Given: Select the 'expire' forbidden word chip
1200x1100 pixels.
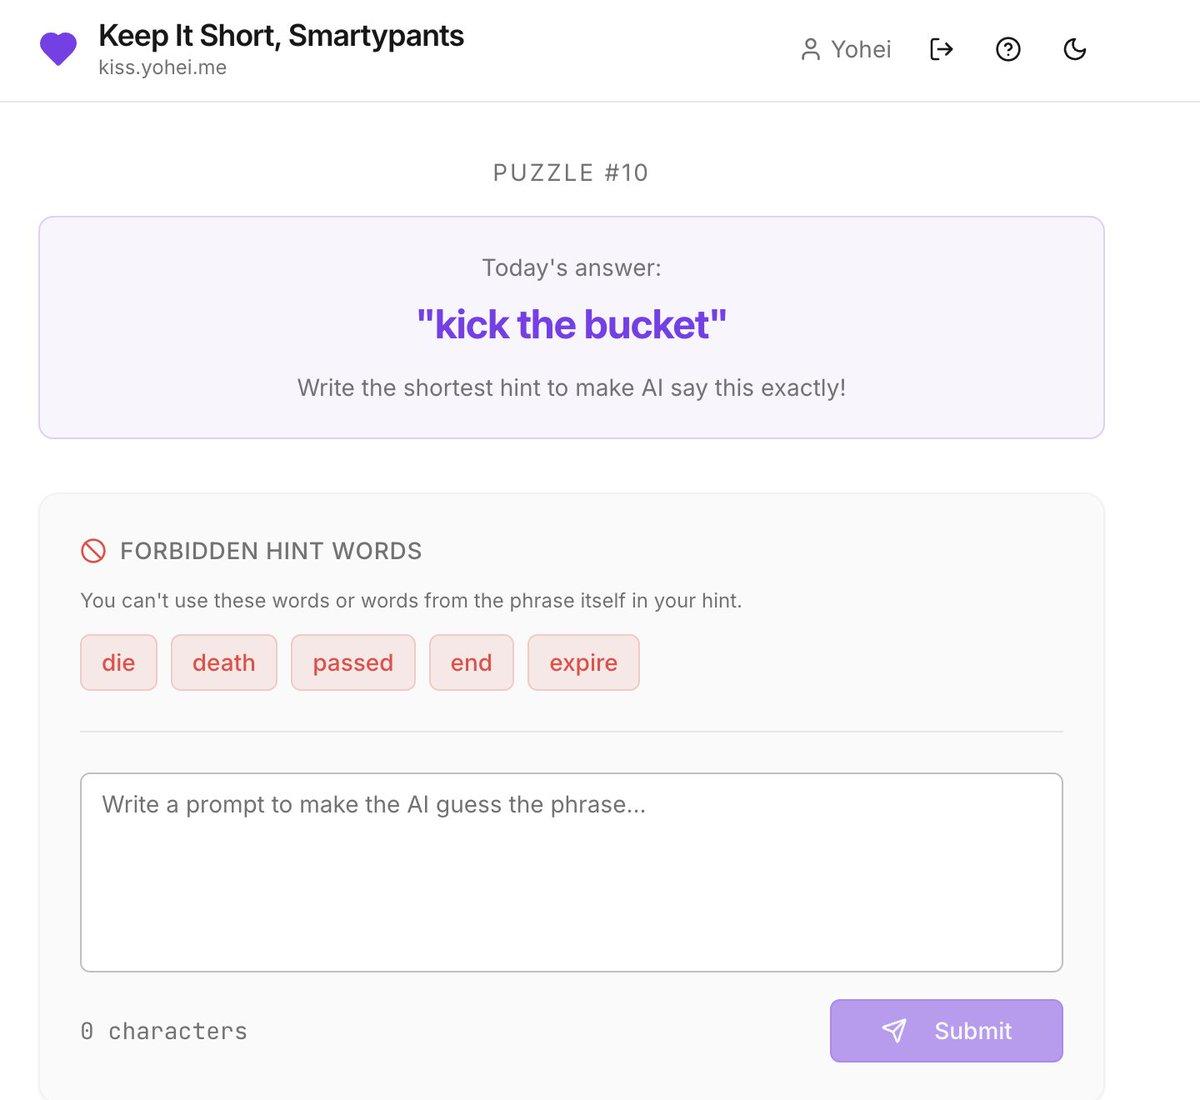Looking at the screenshot, I should [583, 662].
